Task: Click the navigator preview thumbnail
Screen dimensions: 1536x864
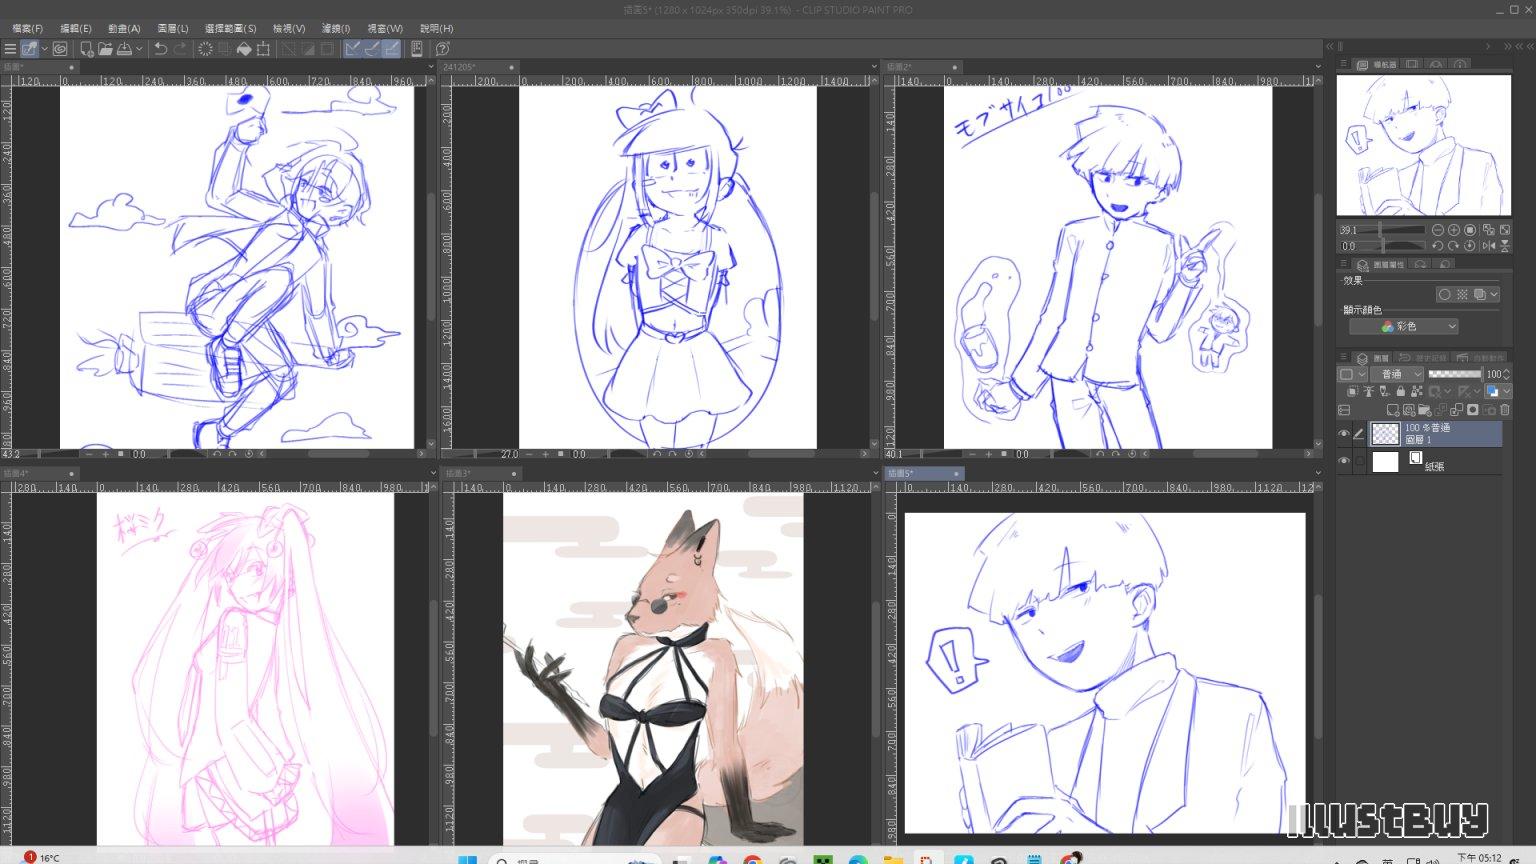Action: [x=1424, y=145]
